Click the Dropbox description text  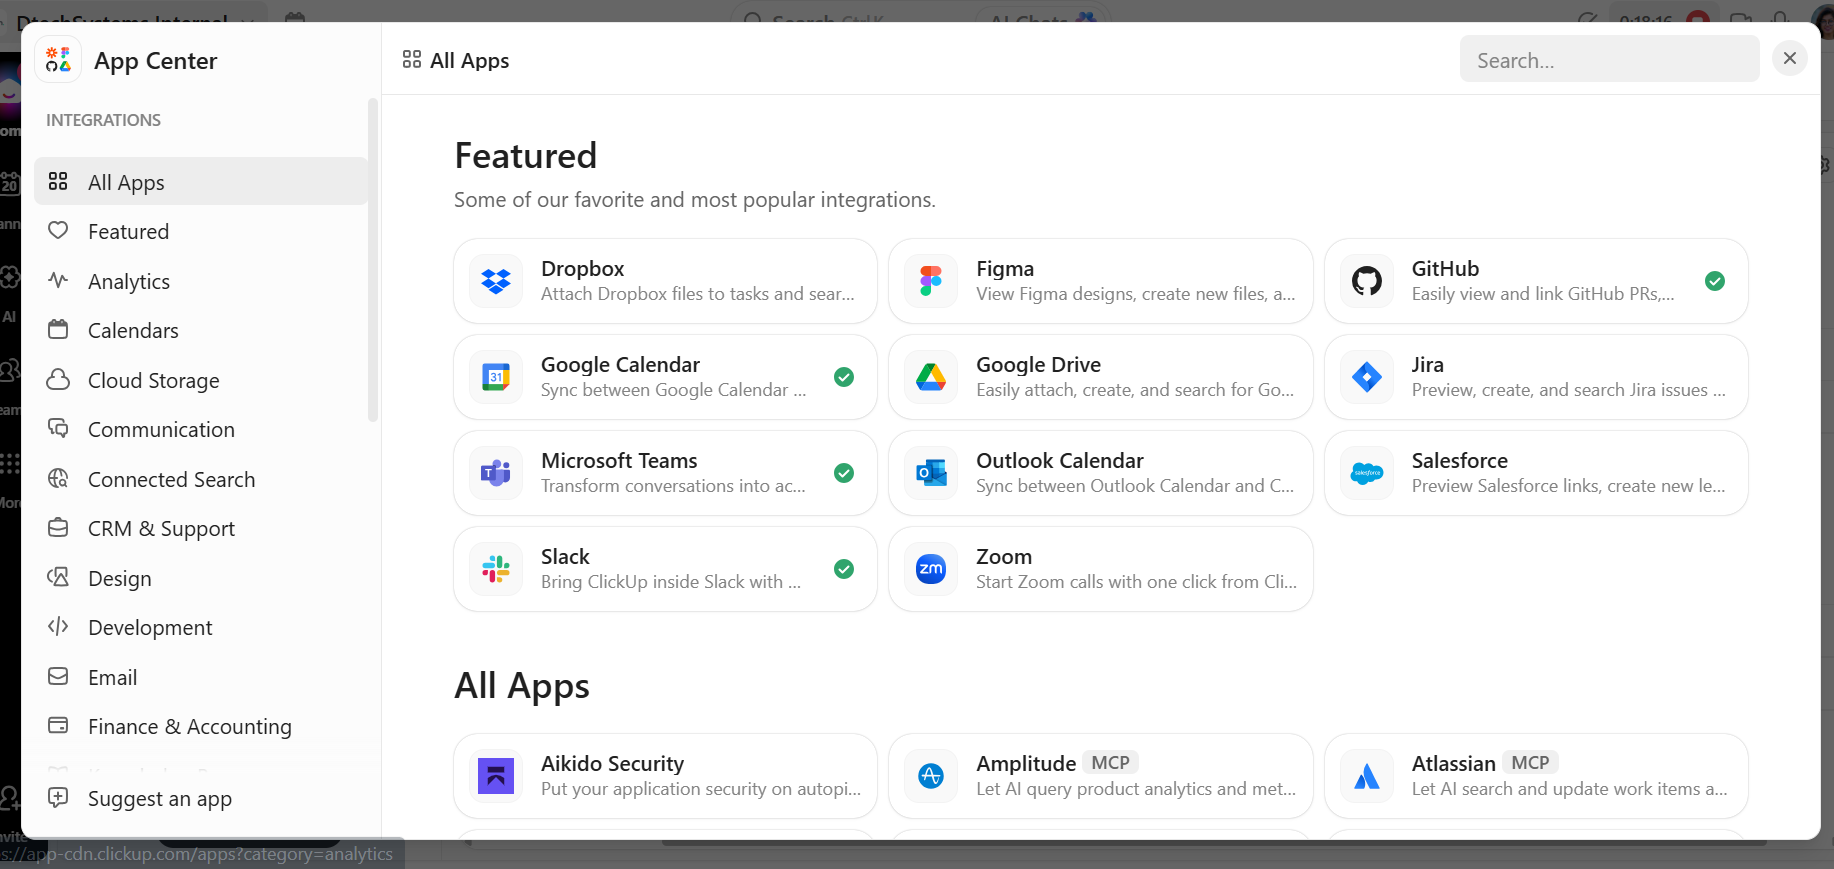pyautogui.click(x=697, y=294)
